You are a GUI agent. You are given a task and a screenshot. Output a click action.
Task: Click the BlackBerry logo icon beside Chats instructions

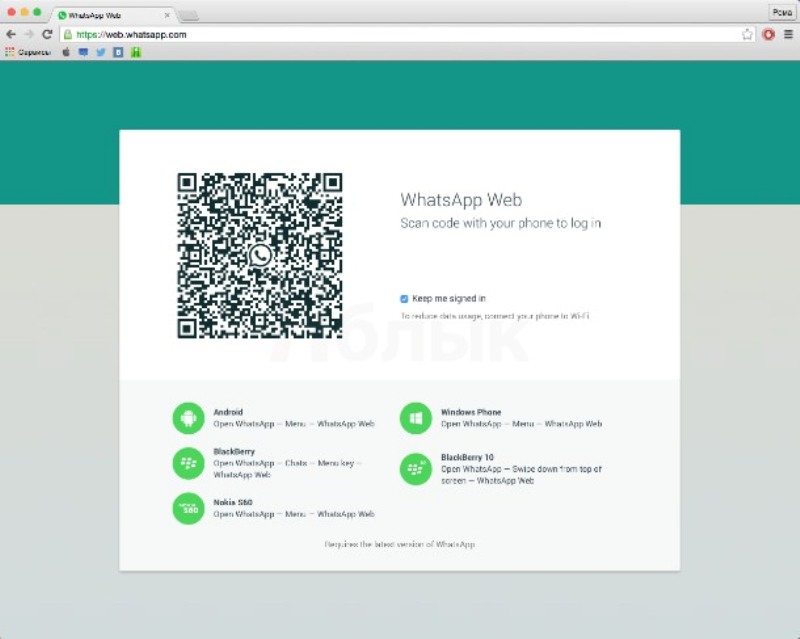pos(188,463)
